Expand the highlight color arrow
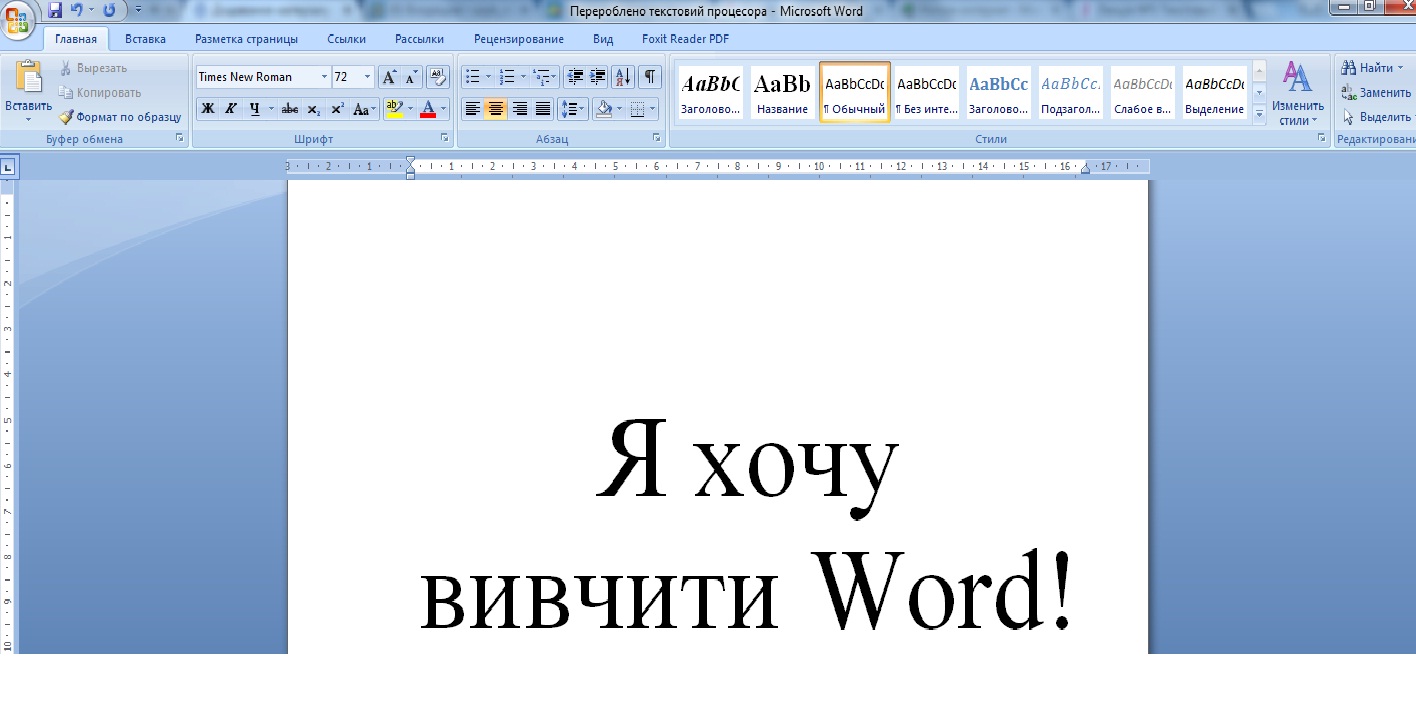 pos(410,109)
